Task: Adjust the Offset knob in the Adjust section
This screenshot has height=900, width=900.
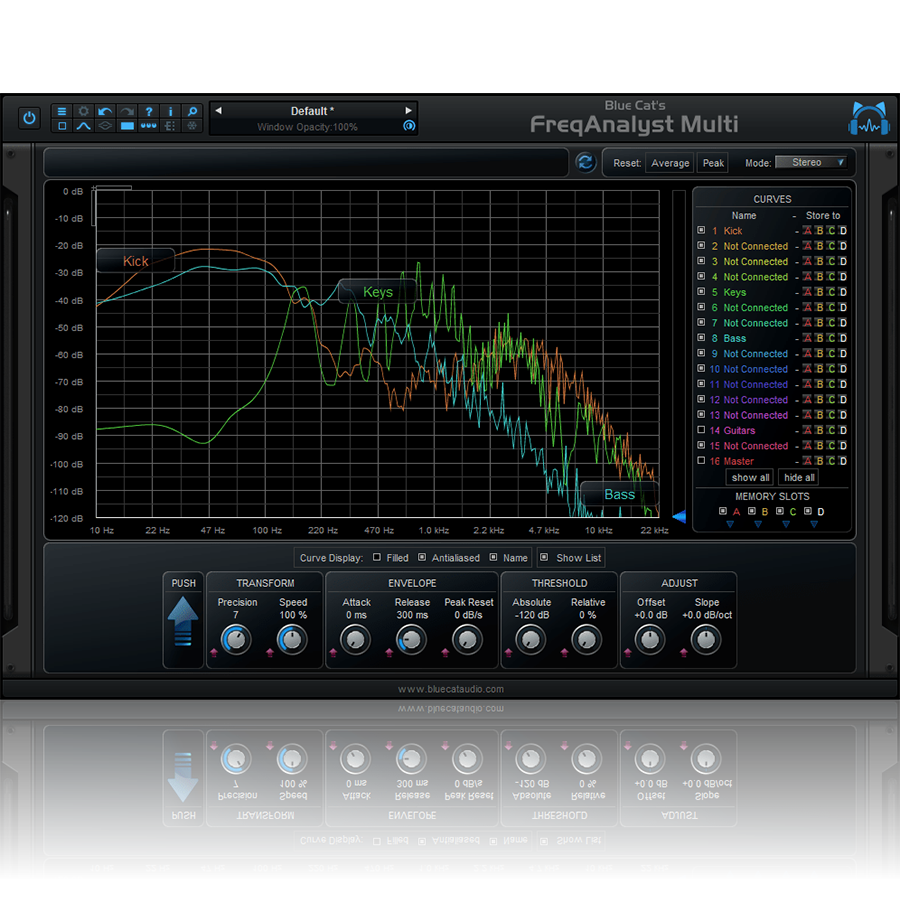Action: pyautogui.click(x=650, y=640)
